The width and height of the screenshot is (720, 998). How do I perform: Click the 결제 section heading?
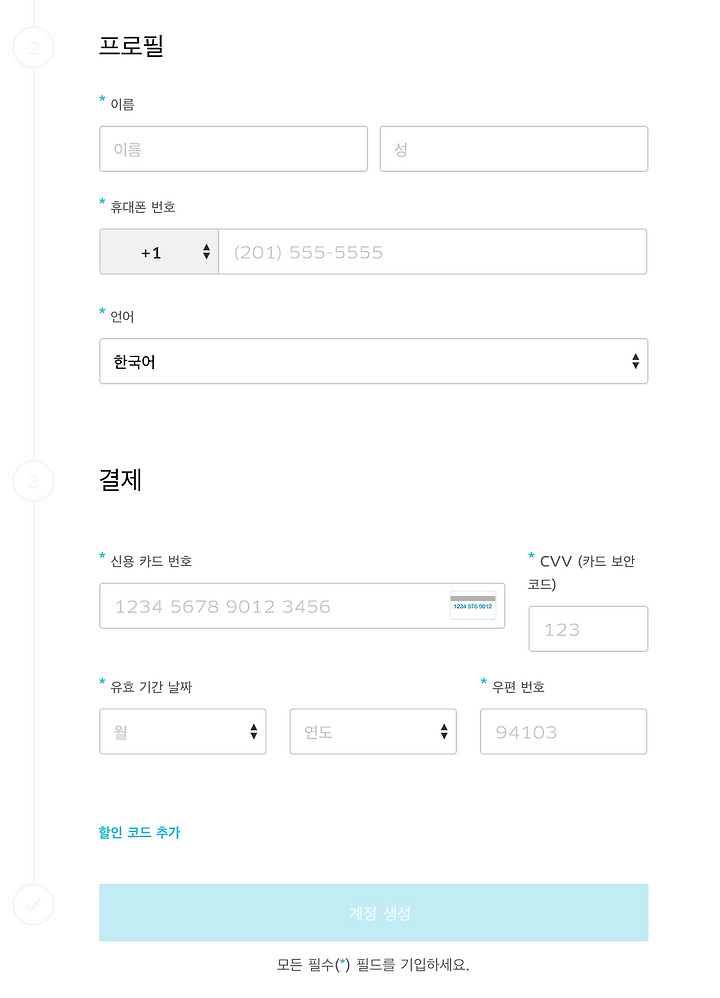pos(120,479)
